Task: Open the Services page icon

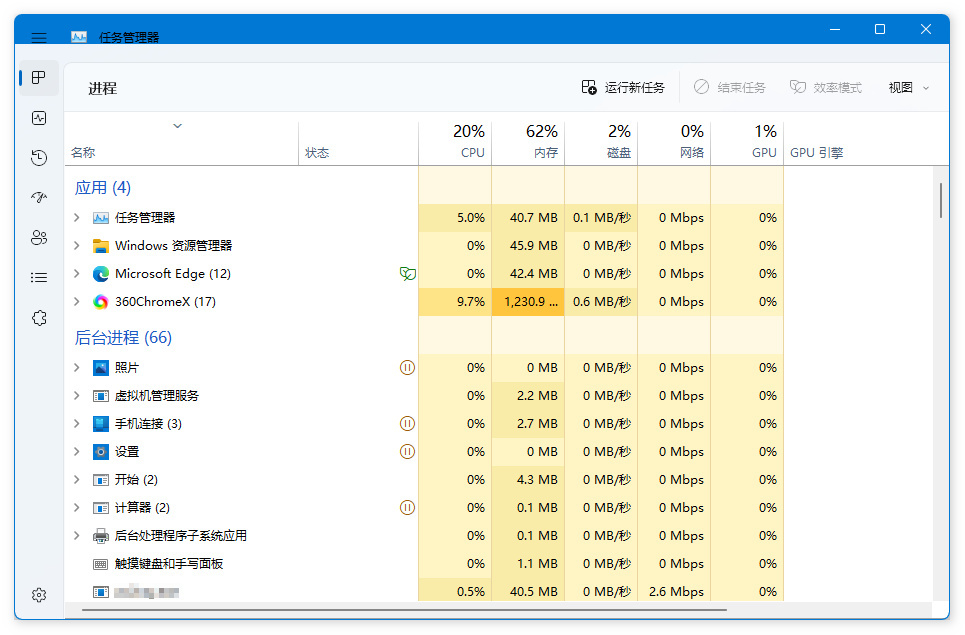Action: [39, 318]
